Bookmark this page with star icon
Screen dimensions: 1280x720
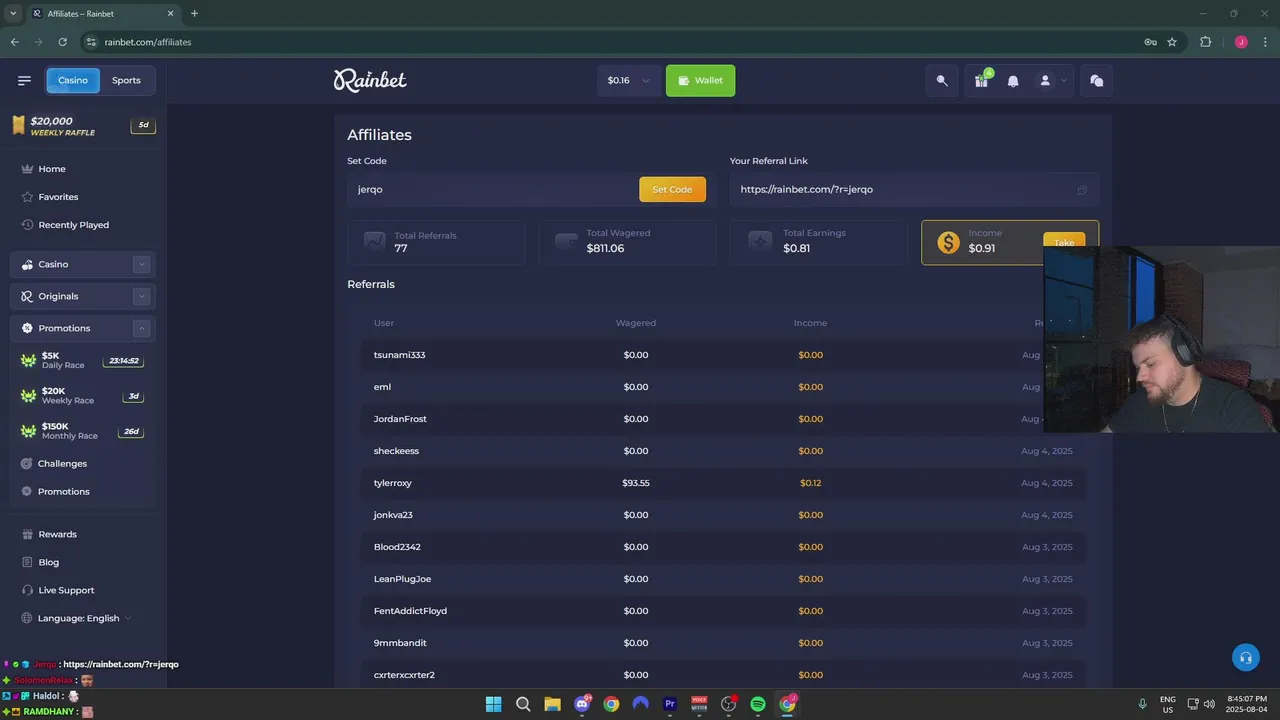click(1172, 42)
